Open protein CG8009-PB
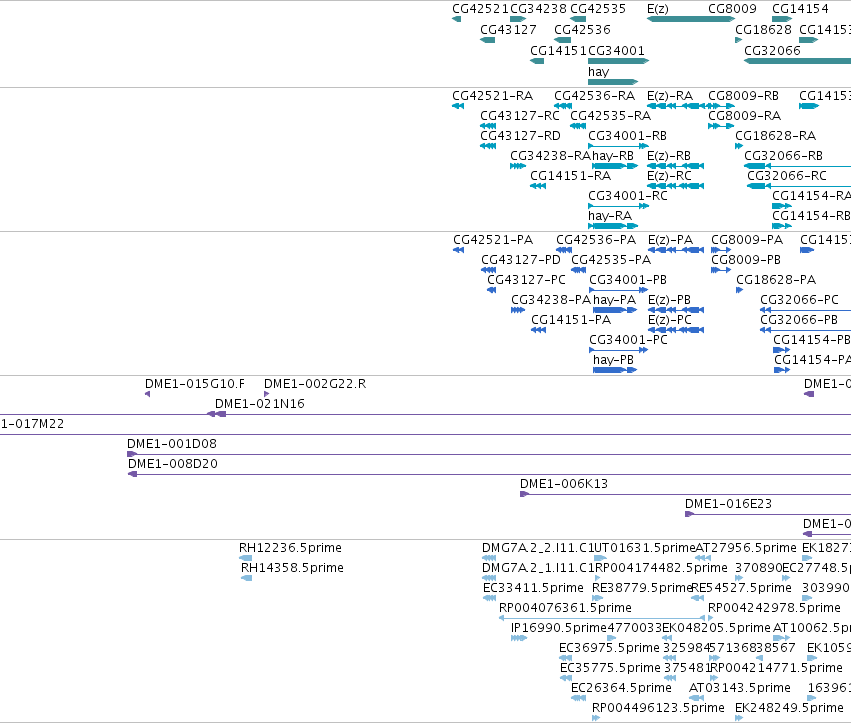Screen dimensions: 851x723 coord(746,260)
